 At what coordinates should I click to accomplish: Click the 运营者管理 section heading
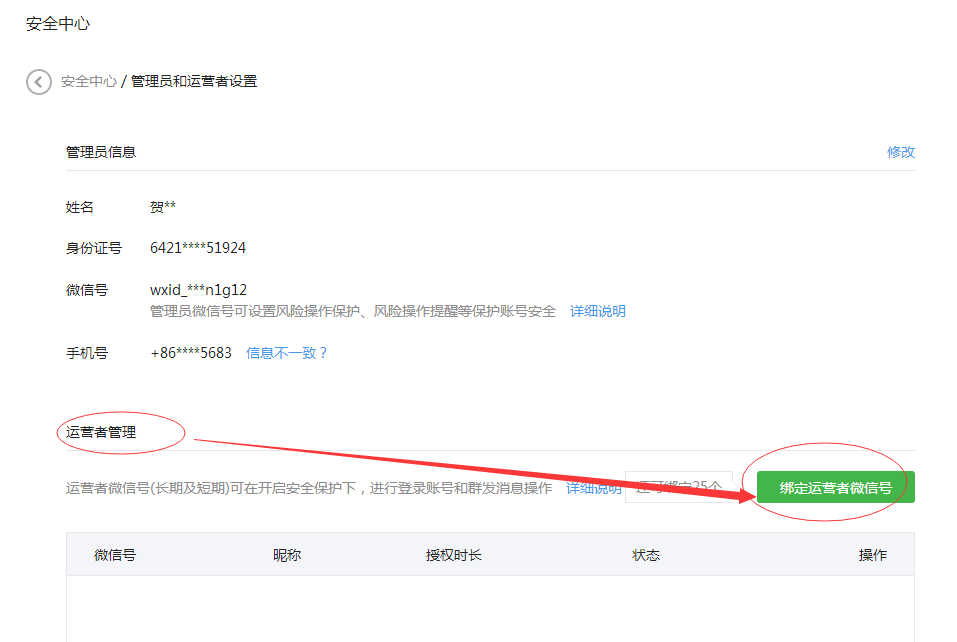coord(101,433)
